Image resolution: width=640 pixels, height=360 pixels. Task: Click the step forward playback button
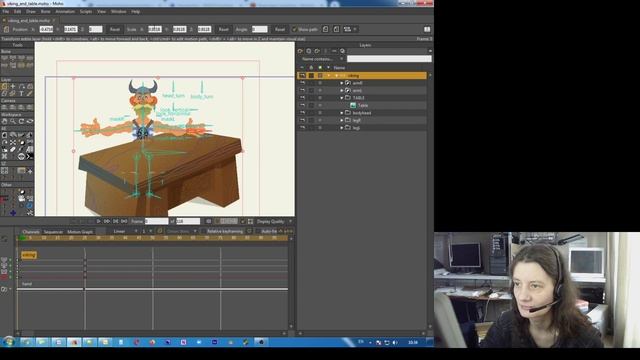[107, 221]
